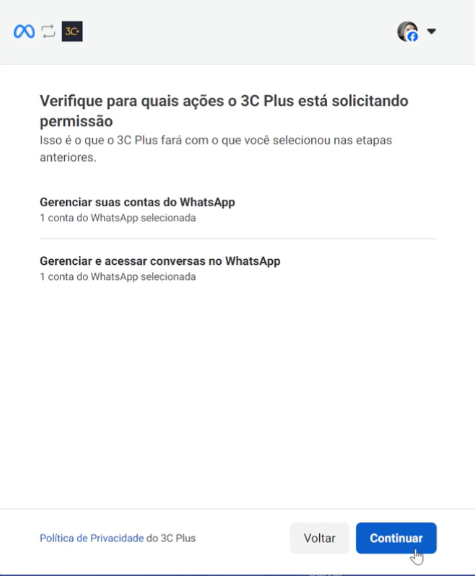475x576 pixels.
Task: Click the empty area below permissions
Action: 237,395
